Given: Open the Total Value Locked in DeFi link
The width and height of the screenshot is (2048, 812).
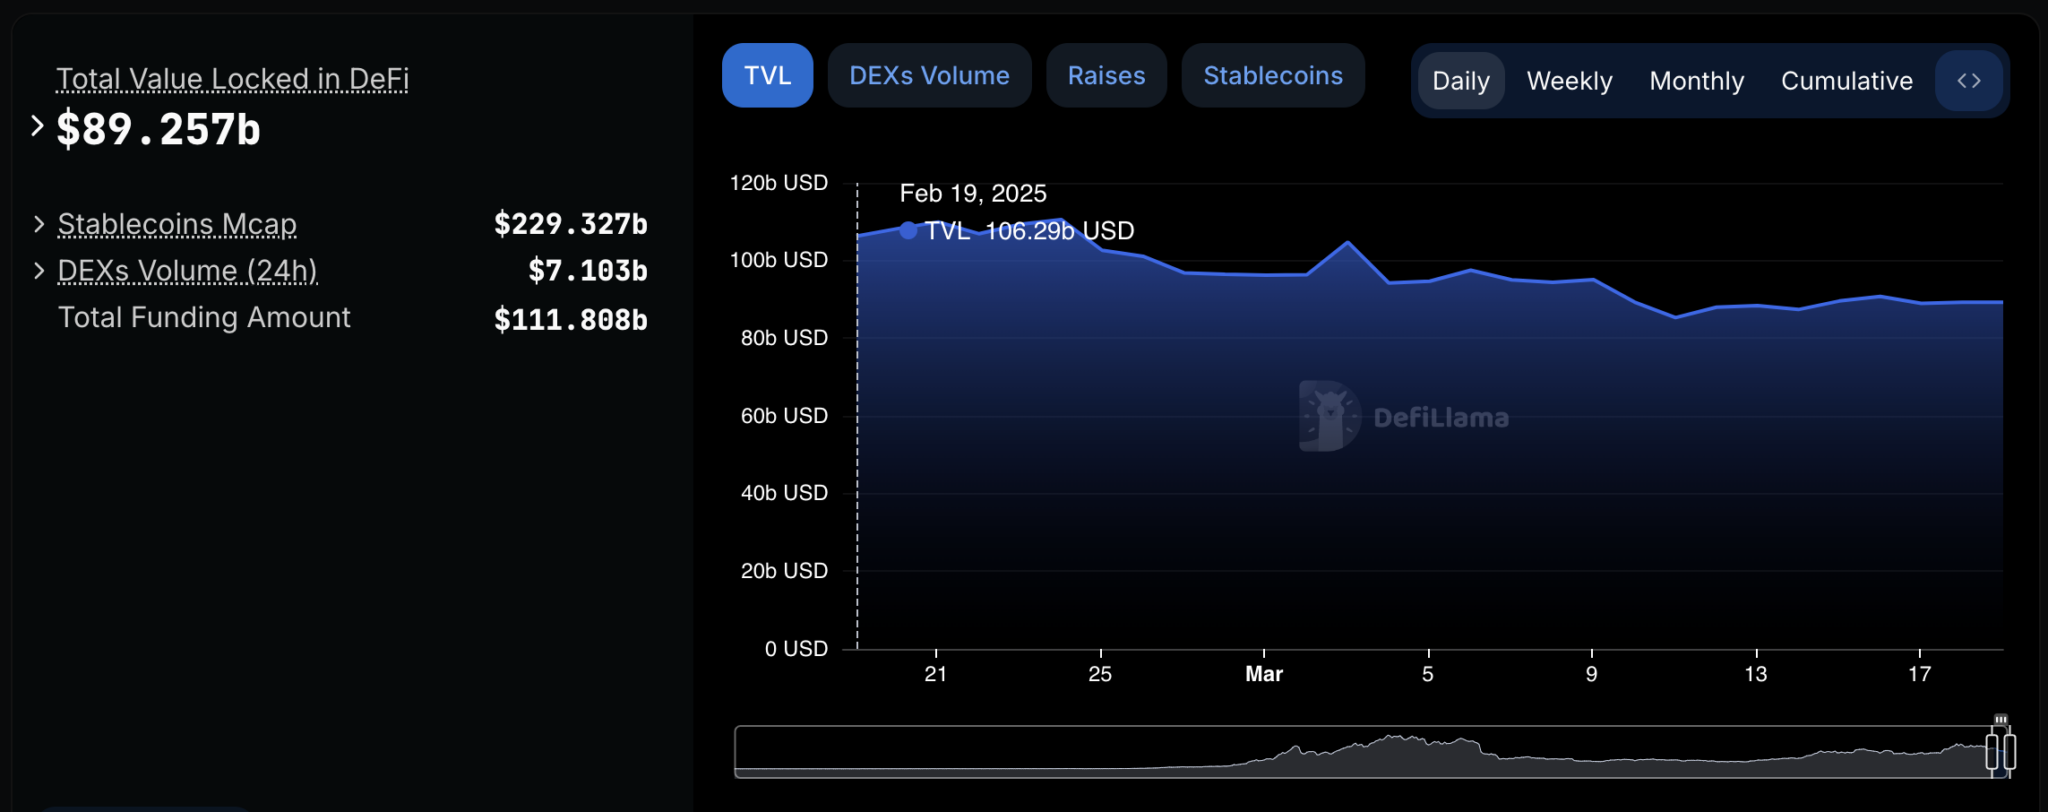Looking at the screenshot, I should (232, 79).
